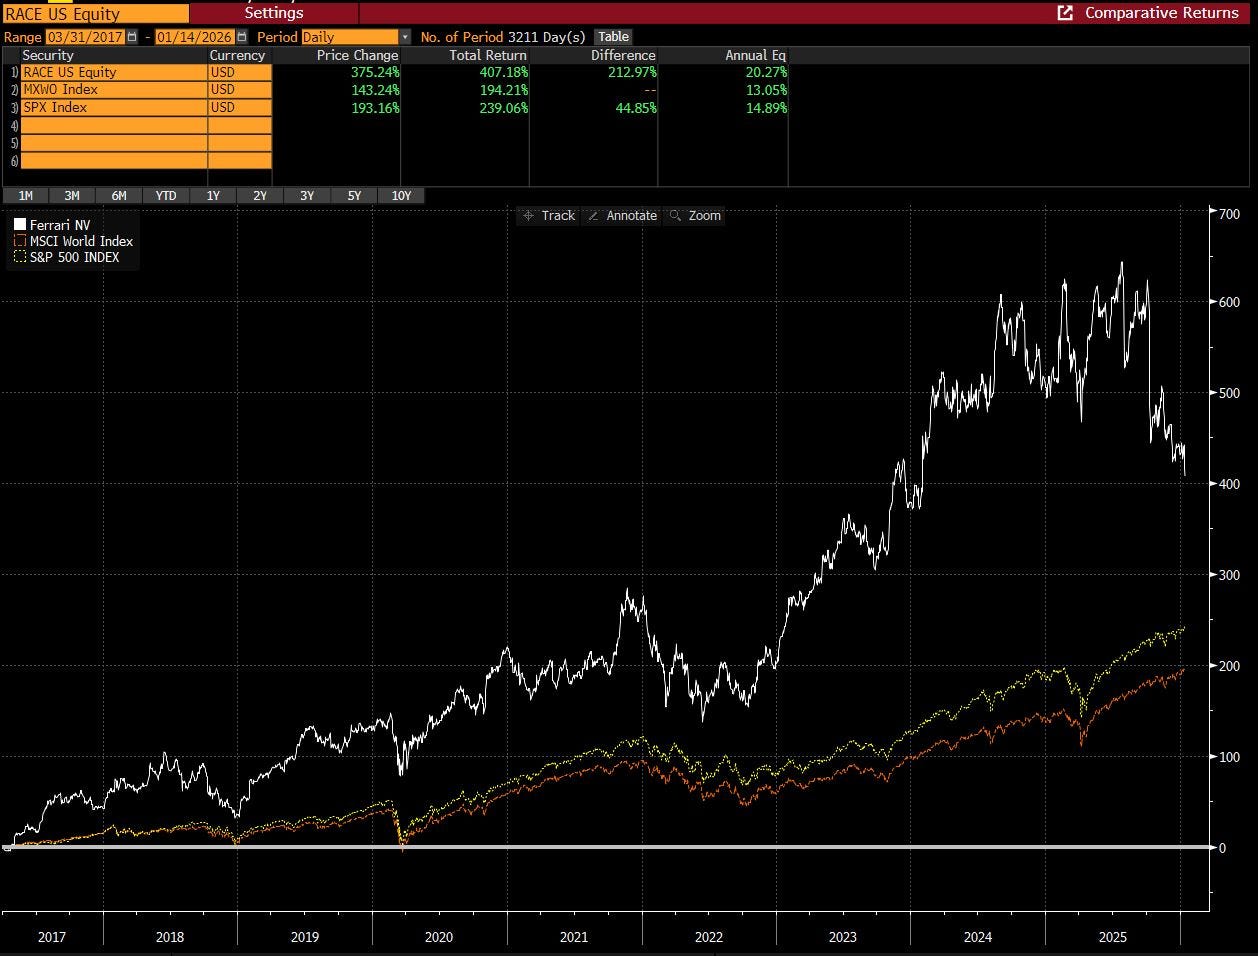This screenshot has height=956, width=1258.
Task: Toggle the MSCI World Index legend series
Action: 73,241
